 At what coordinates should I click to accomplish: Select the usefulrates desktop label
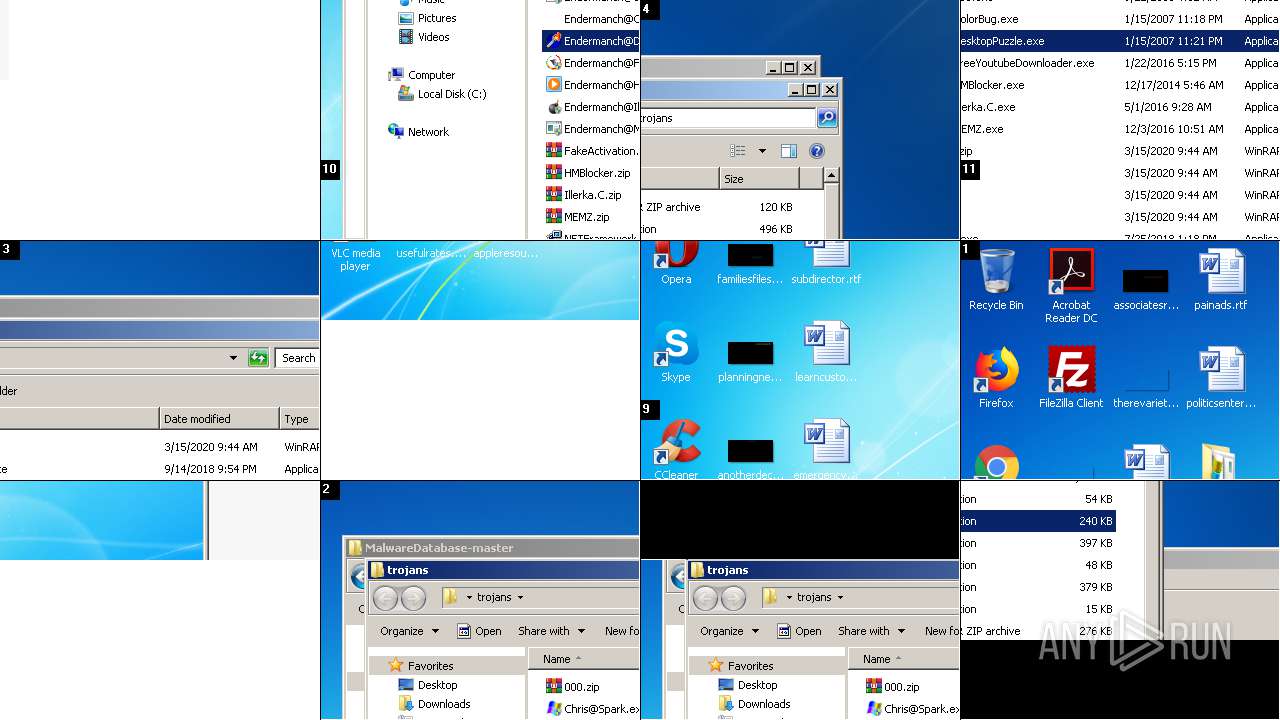click(x=430, y=254)
